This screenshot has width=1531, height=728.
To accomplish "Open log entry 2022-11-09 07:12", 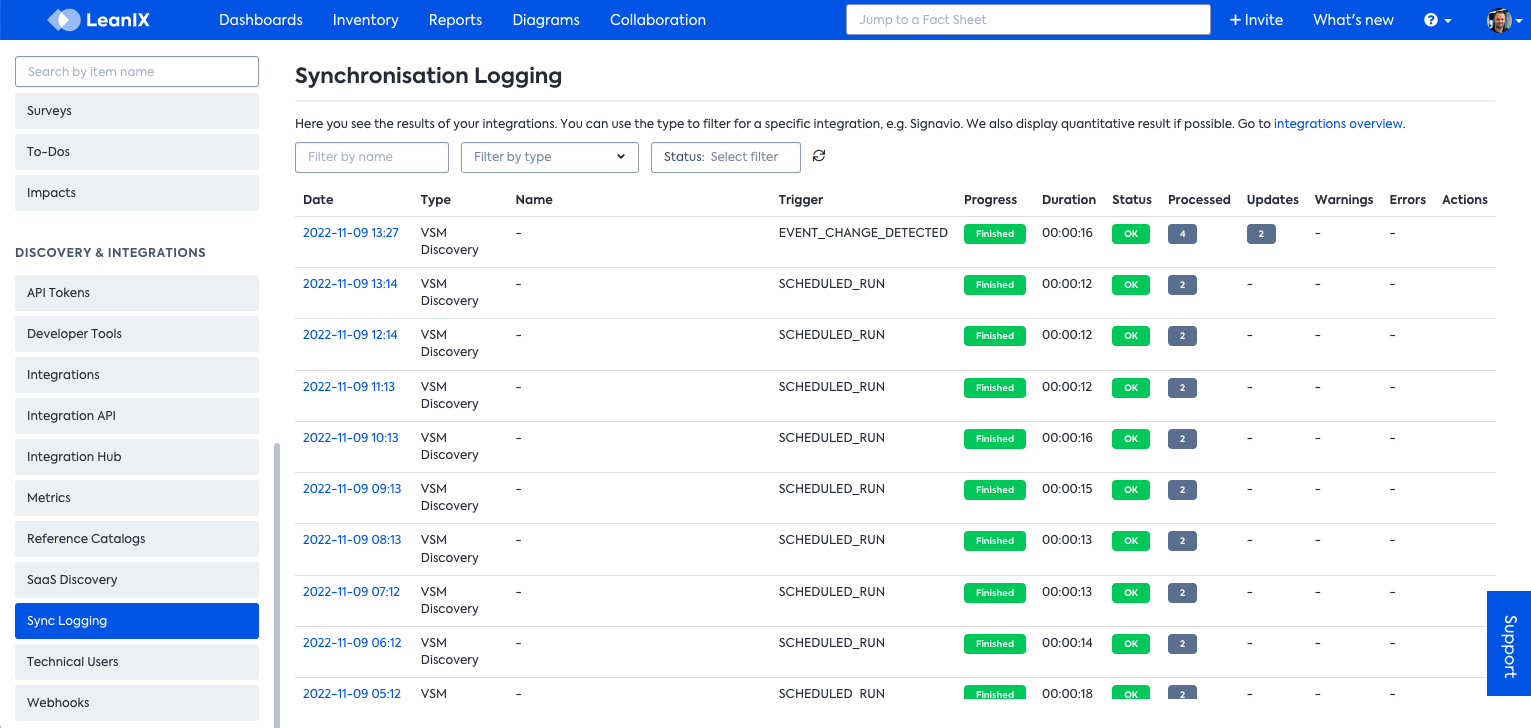I will [351, 592].
